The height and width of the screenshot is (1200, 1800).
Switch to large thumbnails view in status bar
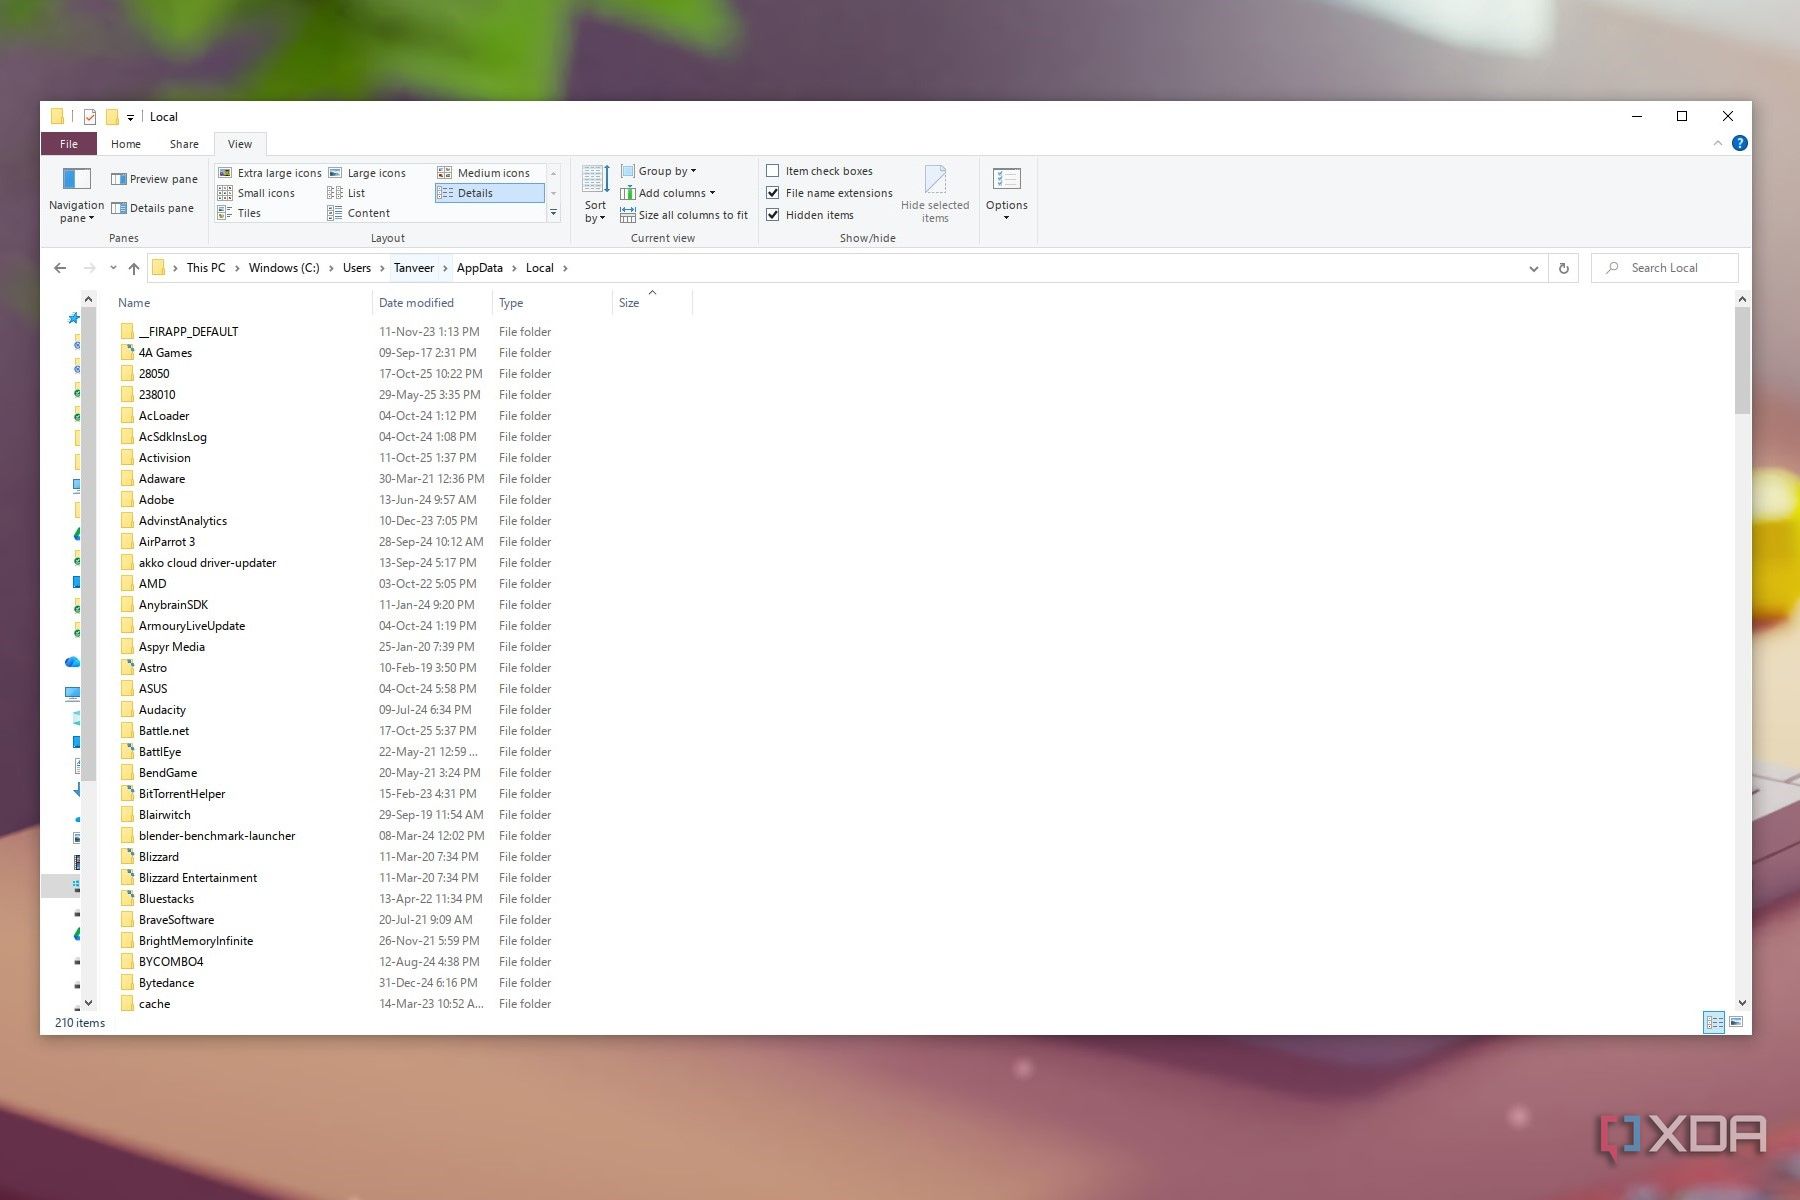1736,1022
